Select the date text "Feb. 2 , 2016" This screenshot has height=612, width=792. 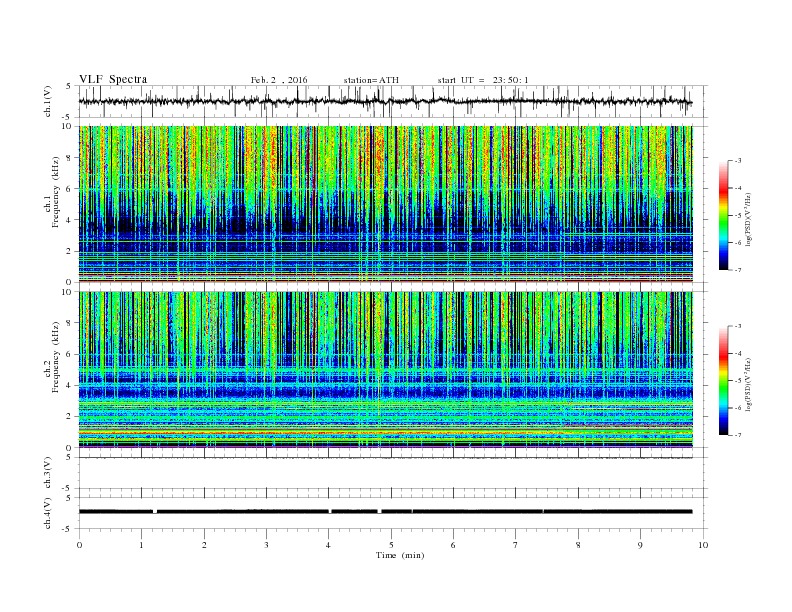[x=279, y=80]
